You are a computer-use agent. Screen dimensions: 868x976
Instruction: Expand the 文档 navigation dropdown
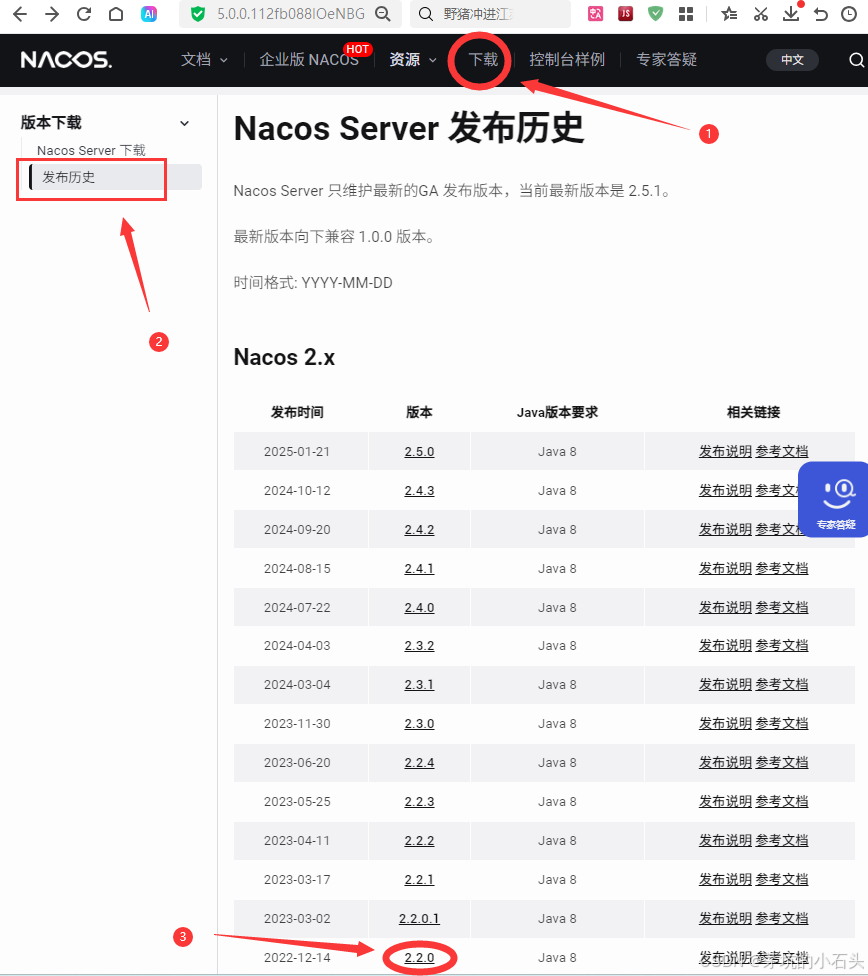[204, 60]
